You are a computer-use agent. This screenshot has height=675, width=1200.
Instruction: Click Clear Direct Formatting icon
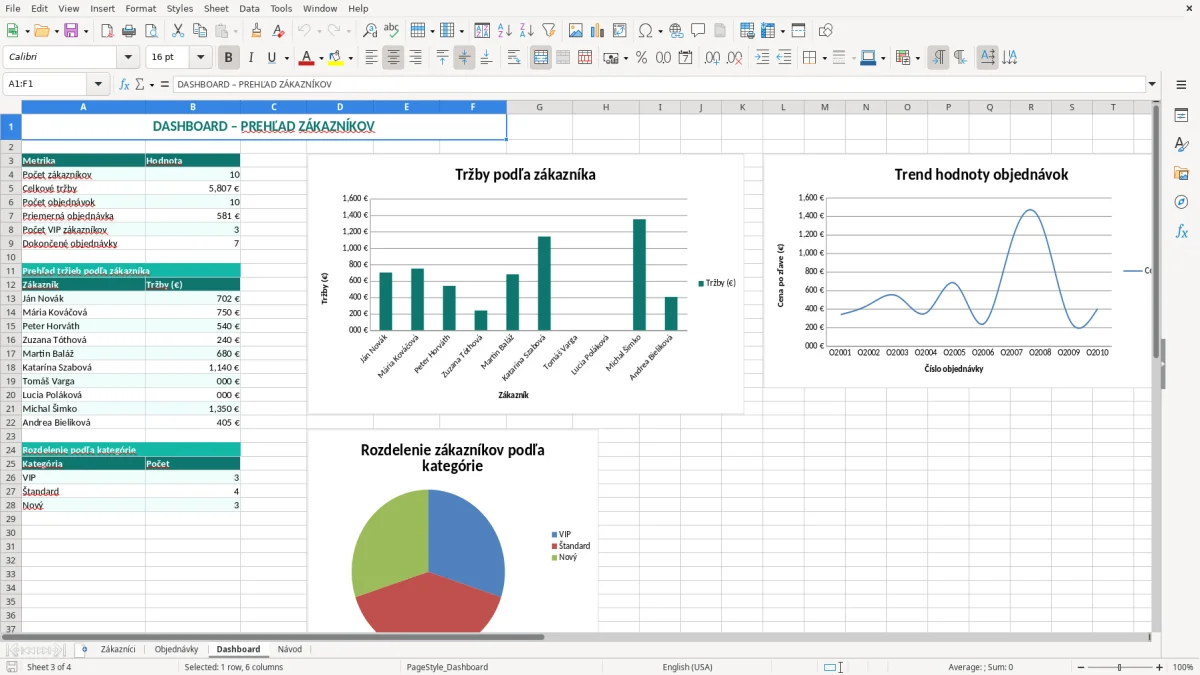point(277,31)
